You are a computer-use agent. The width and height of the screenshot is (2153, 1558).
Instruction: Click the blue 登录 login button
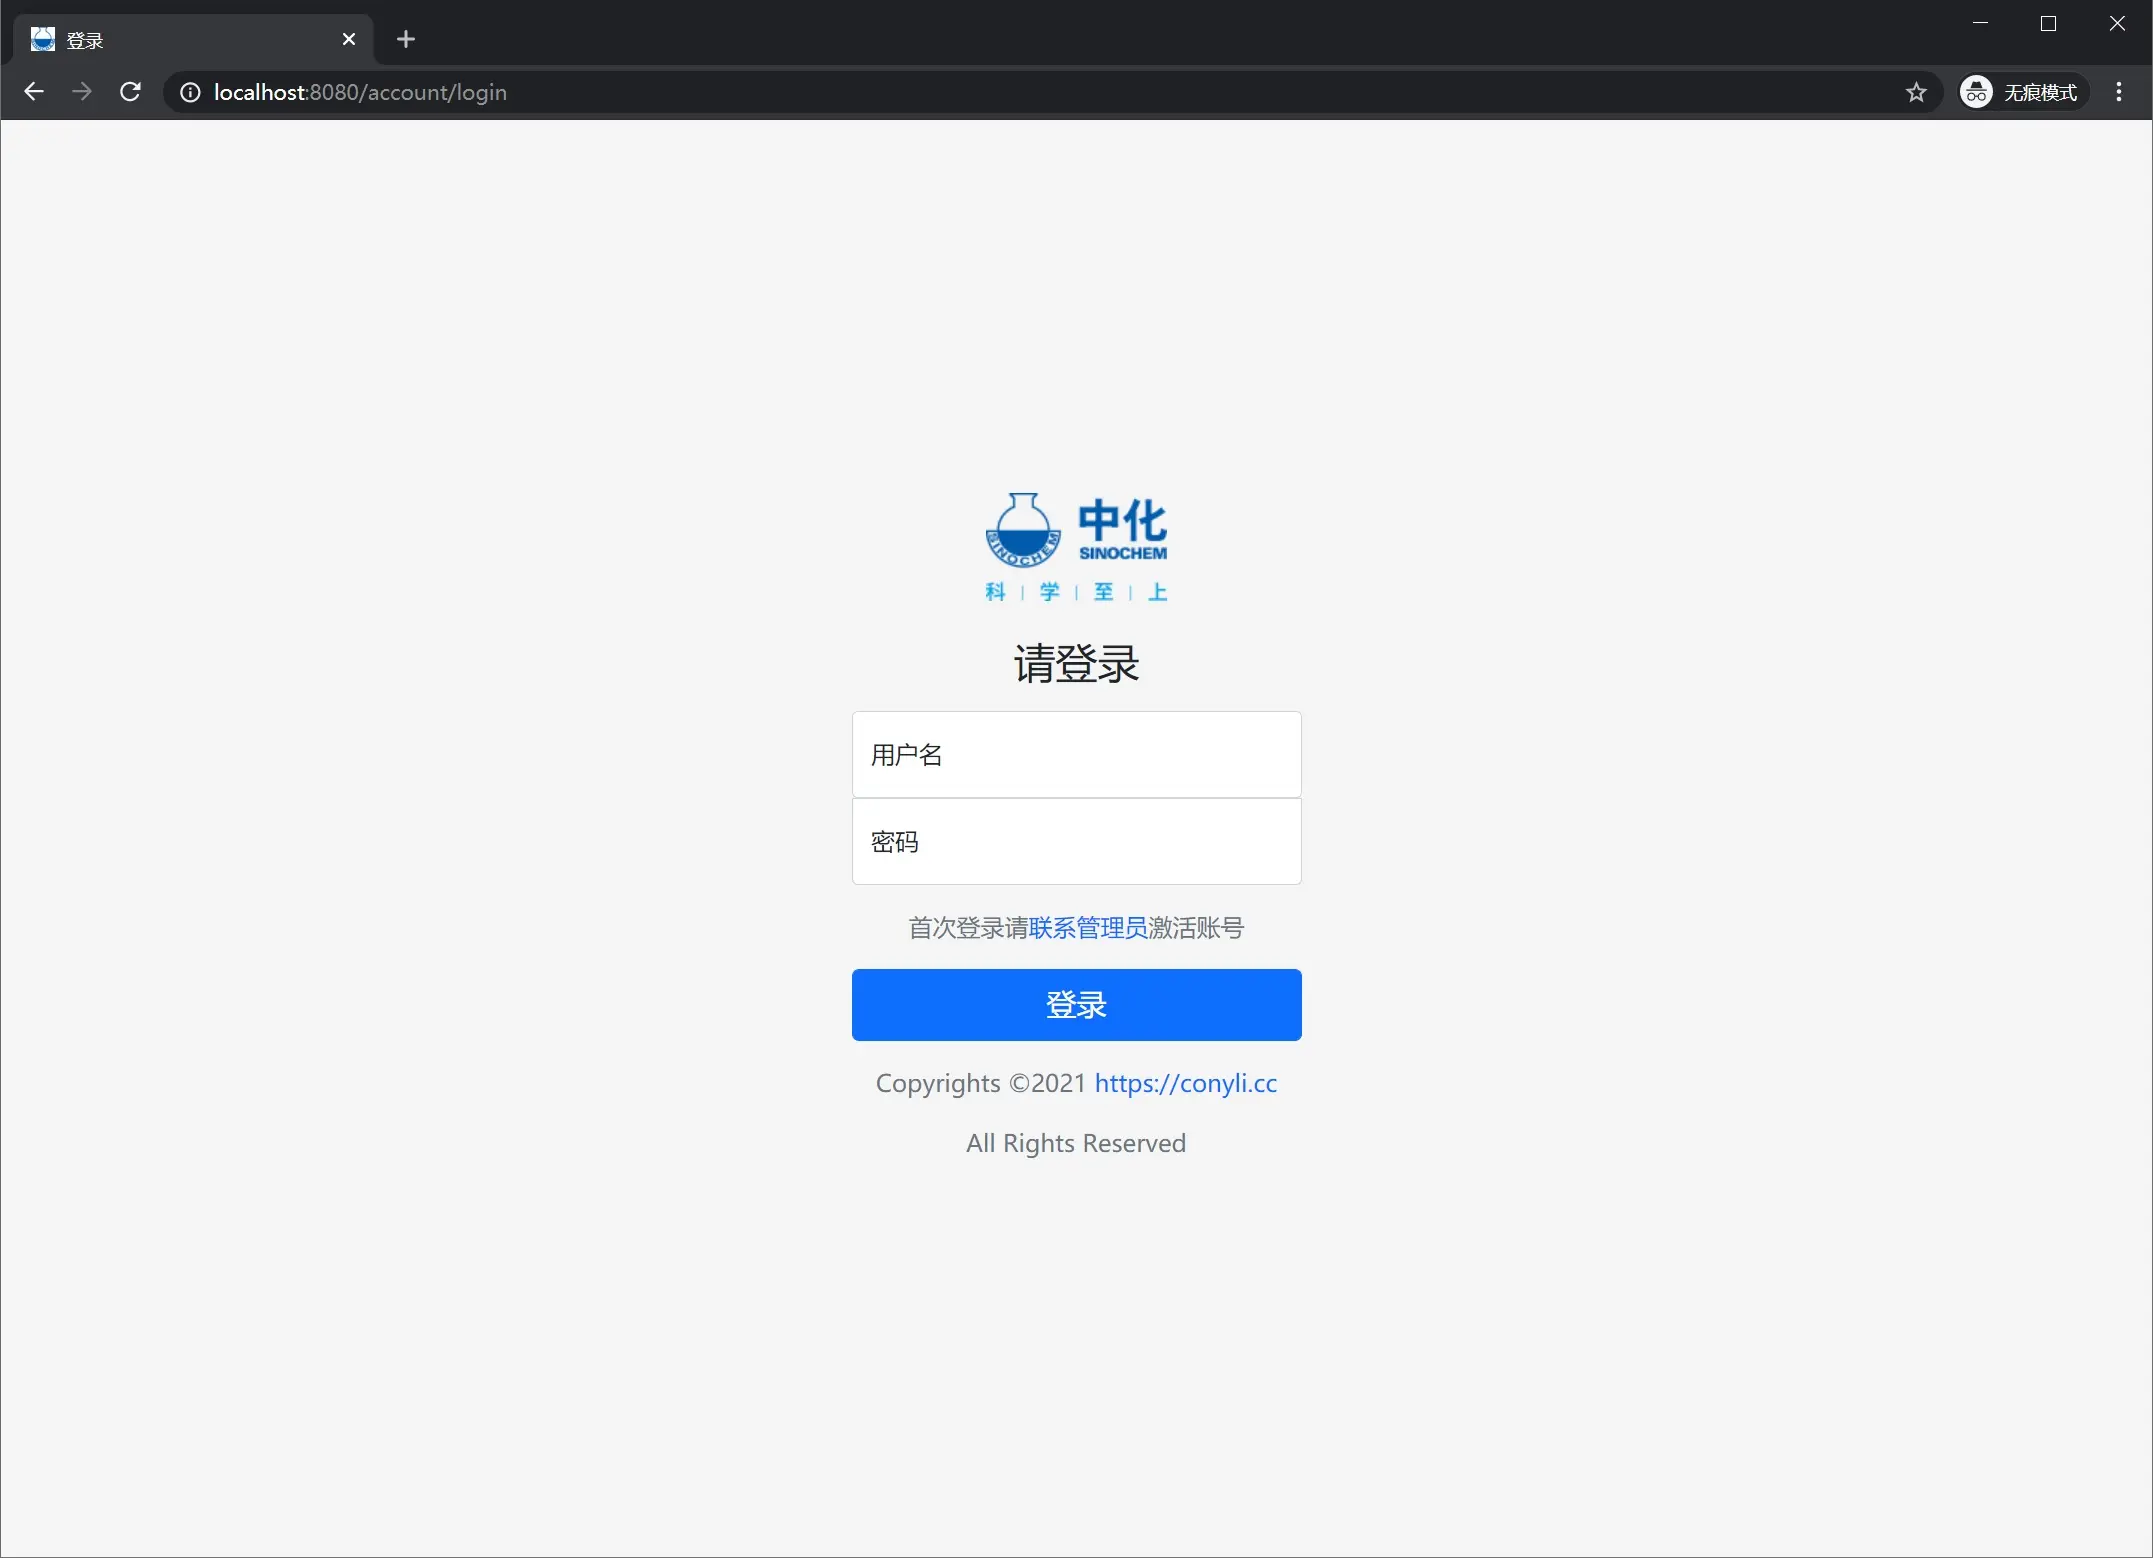pos(1076,1004)
